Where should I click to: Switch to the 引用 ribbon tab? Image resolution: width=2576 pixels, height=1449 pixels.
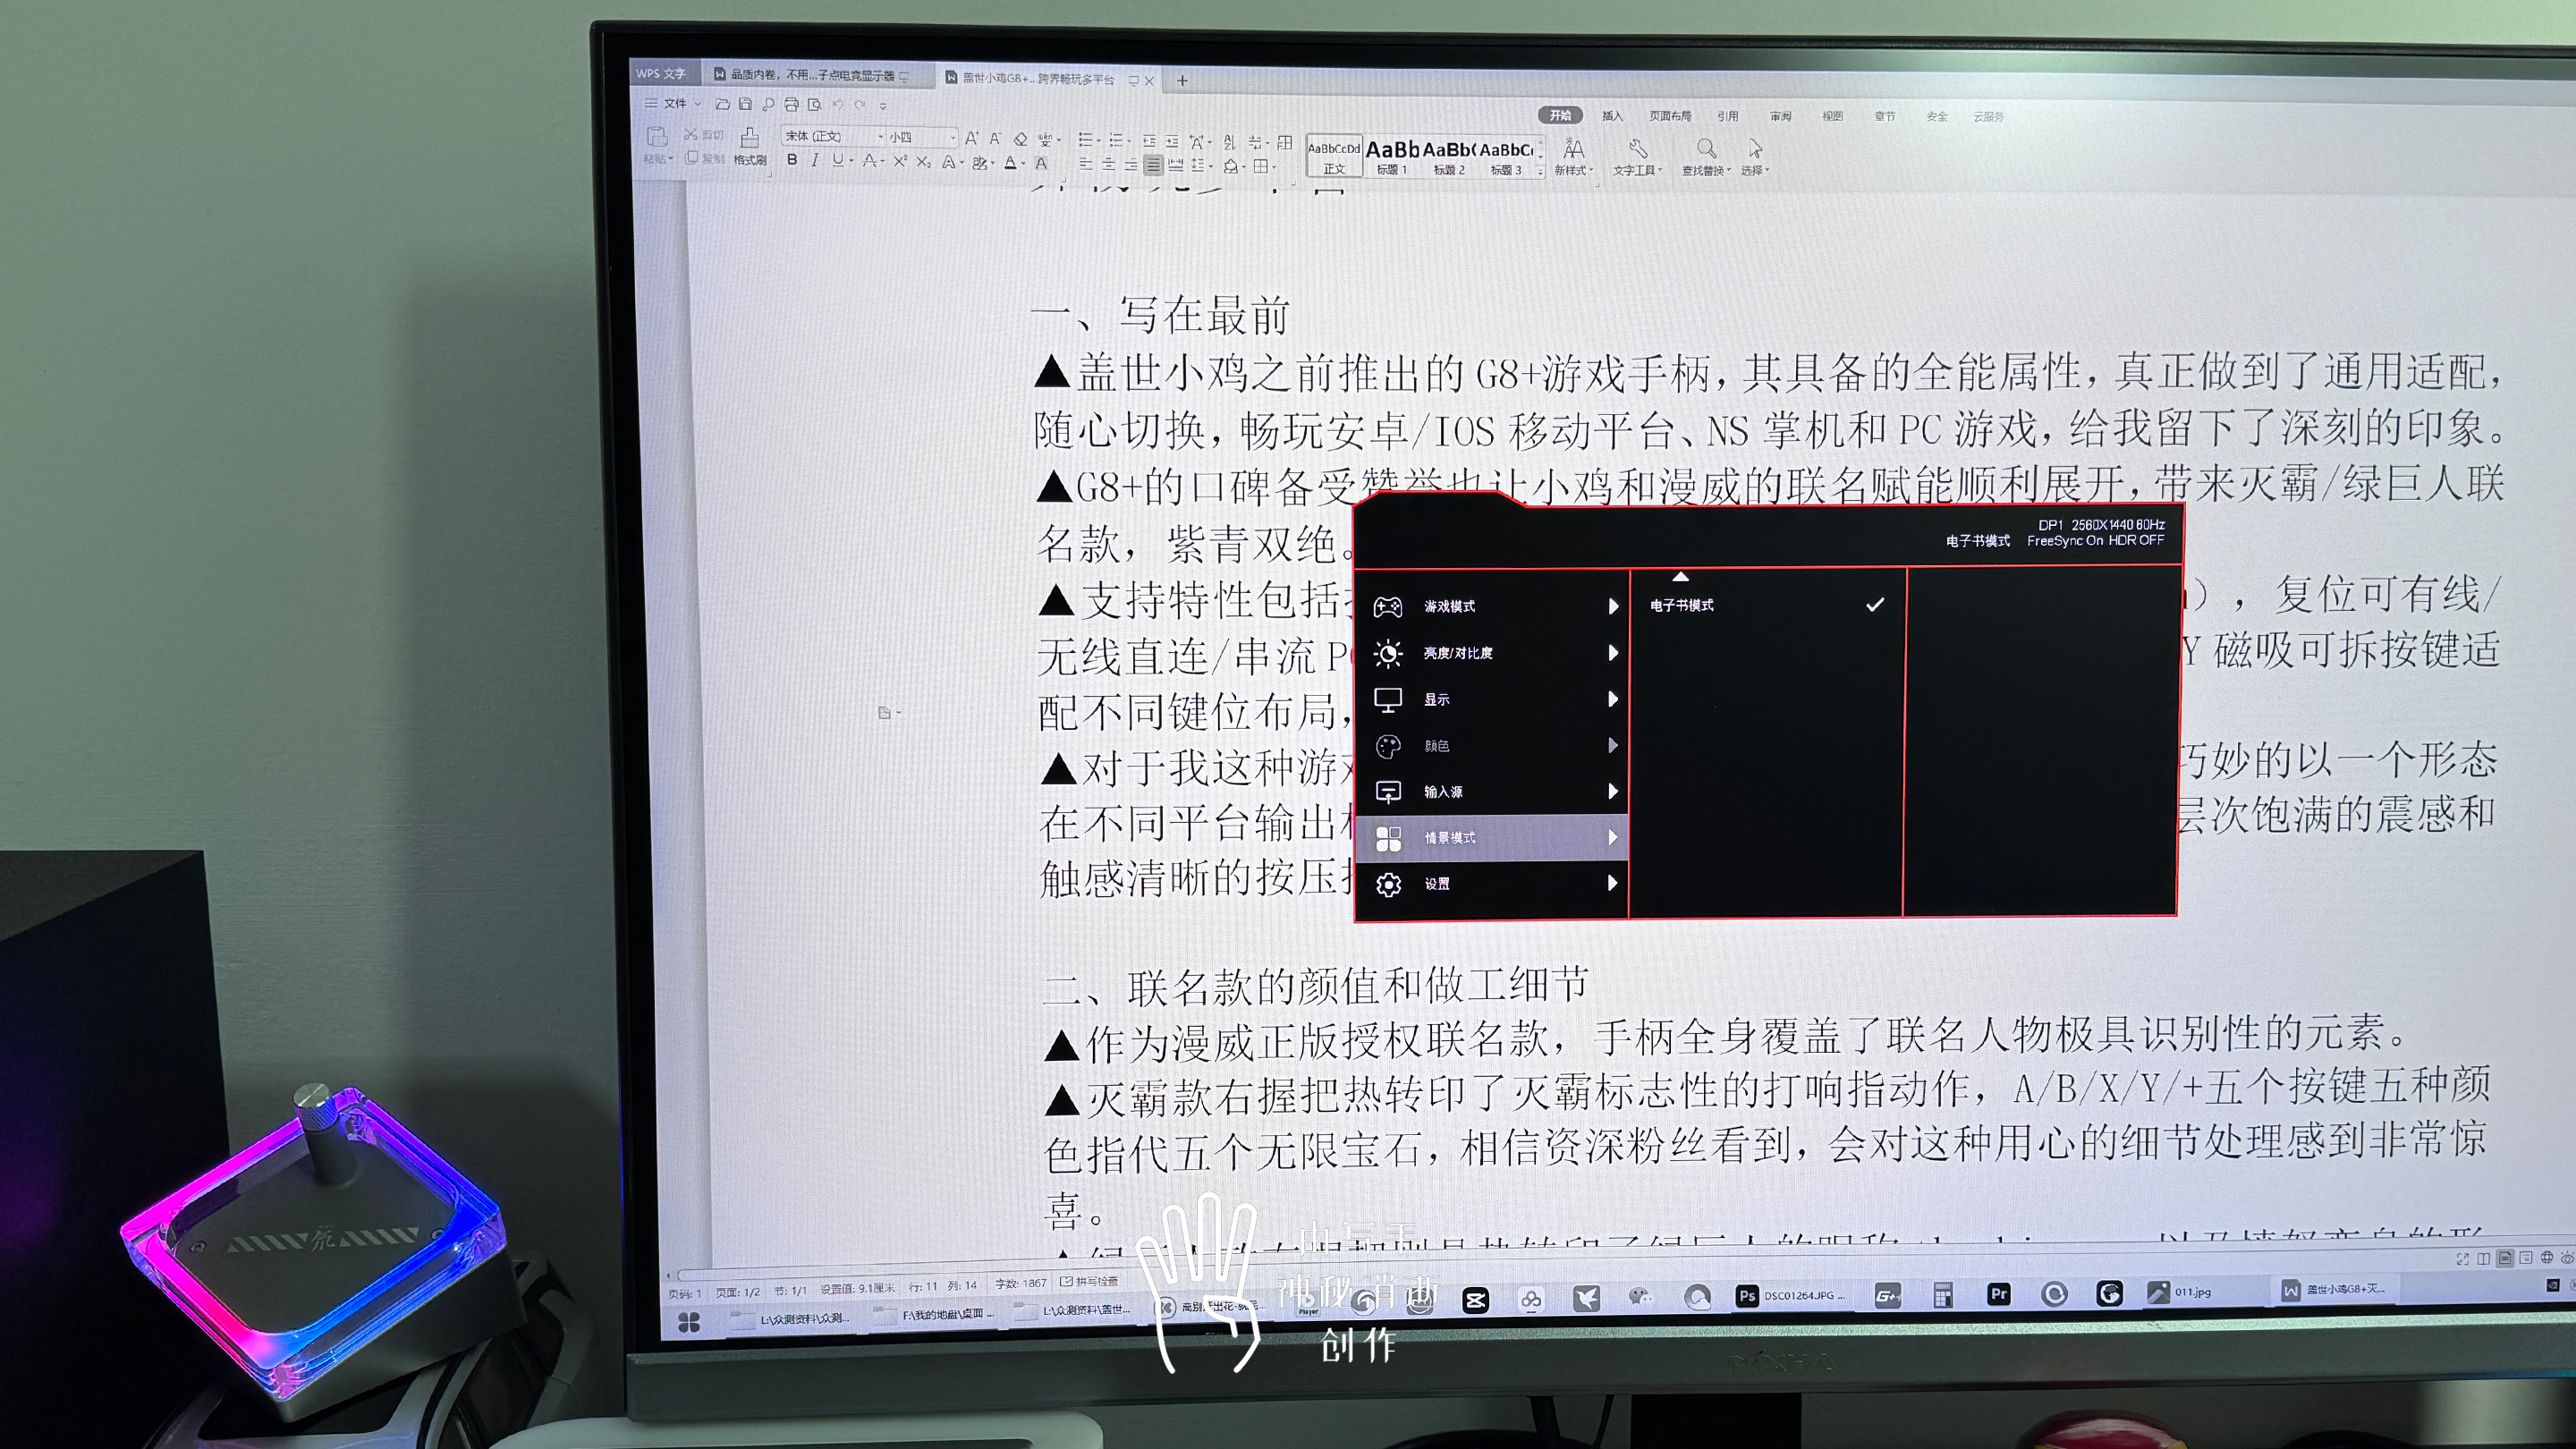tap(1728, 116)
